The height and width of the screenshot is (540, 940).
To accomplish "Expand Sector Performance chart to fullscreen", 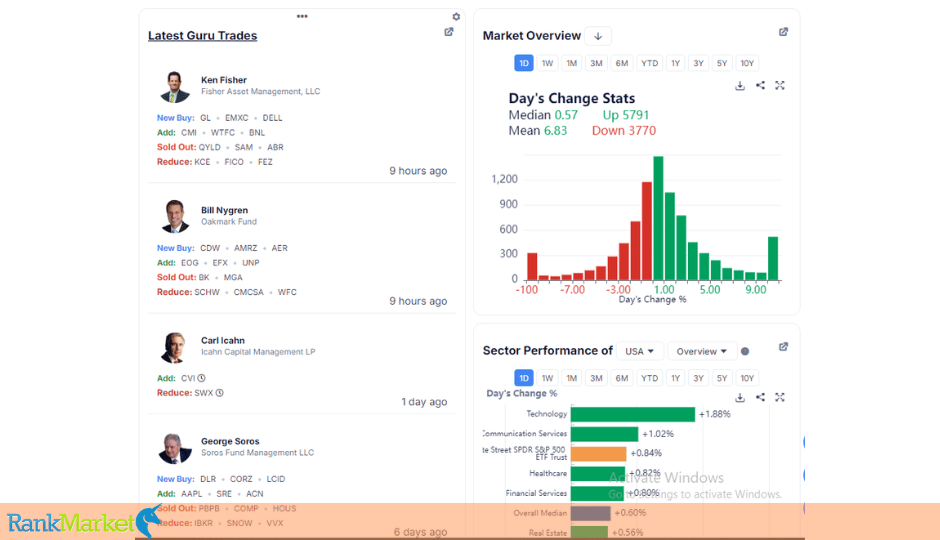I will (779, 397).
